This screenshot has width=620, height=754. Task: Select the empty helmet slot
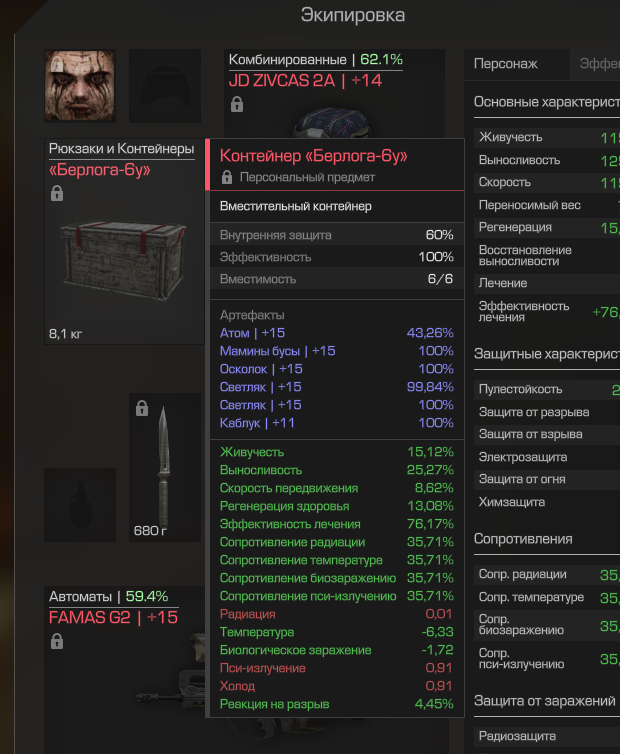click(x=165, y=86)
